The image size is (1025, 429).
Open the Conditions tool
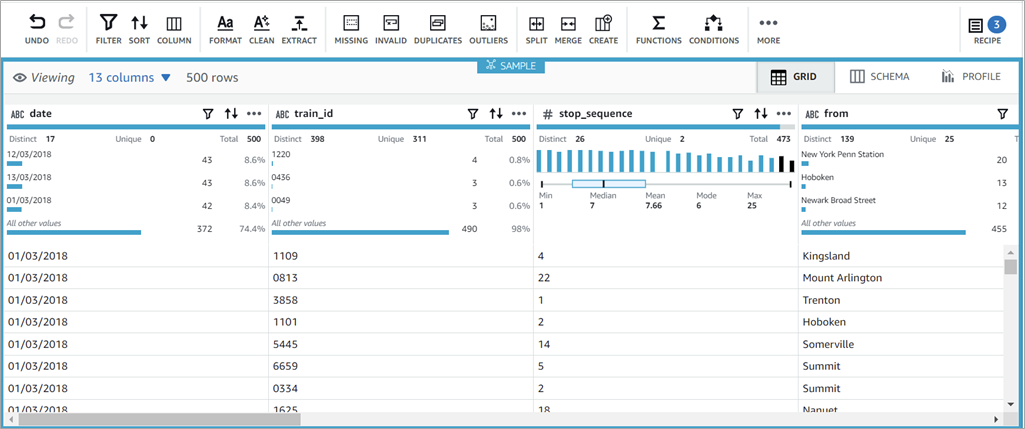(713, 22)
